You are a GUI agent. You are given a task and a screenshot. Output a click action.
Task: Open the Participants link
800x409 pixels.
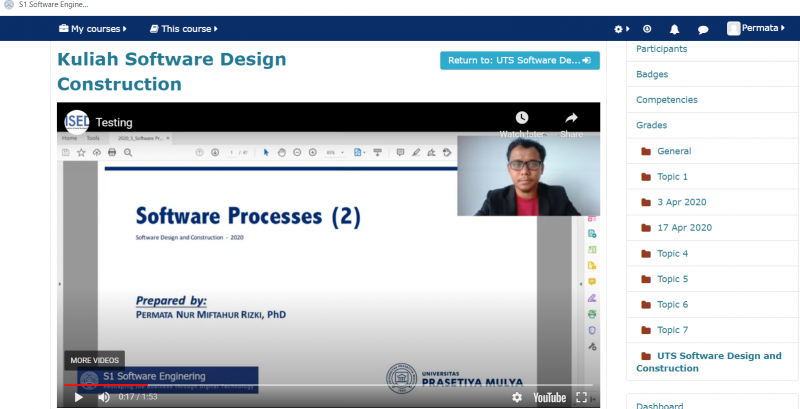pyautogui.click(x=661, y=49)
